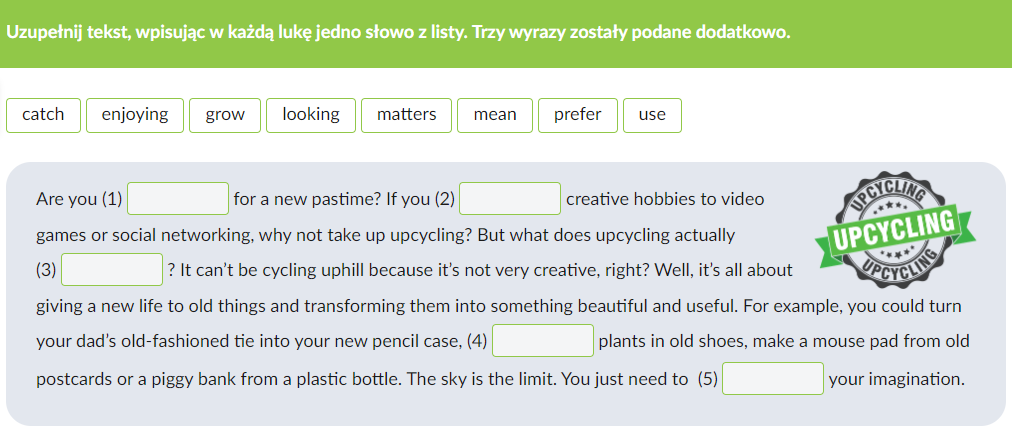Viewport: 1012px width, 443px height.
Task: Click the label '(5)' before last gap
Action: click(x=708, y=380)
